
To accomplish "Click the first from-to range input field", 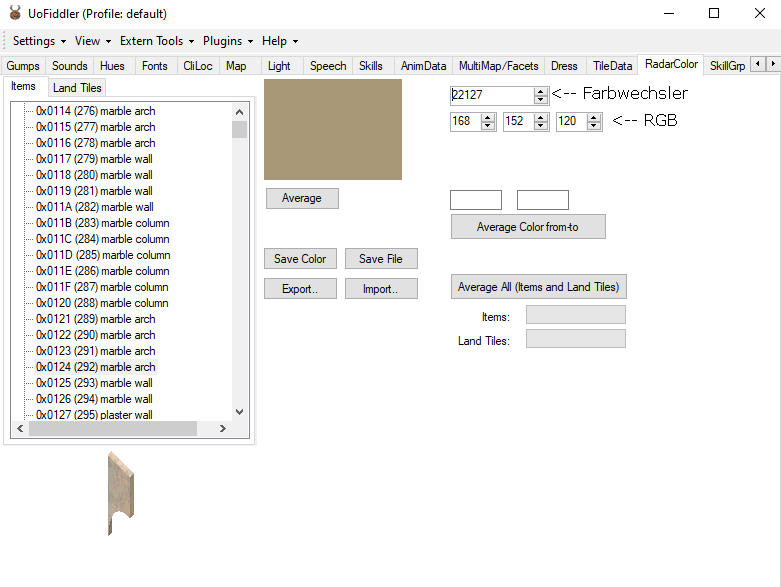I will 476,200.
